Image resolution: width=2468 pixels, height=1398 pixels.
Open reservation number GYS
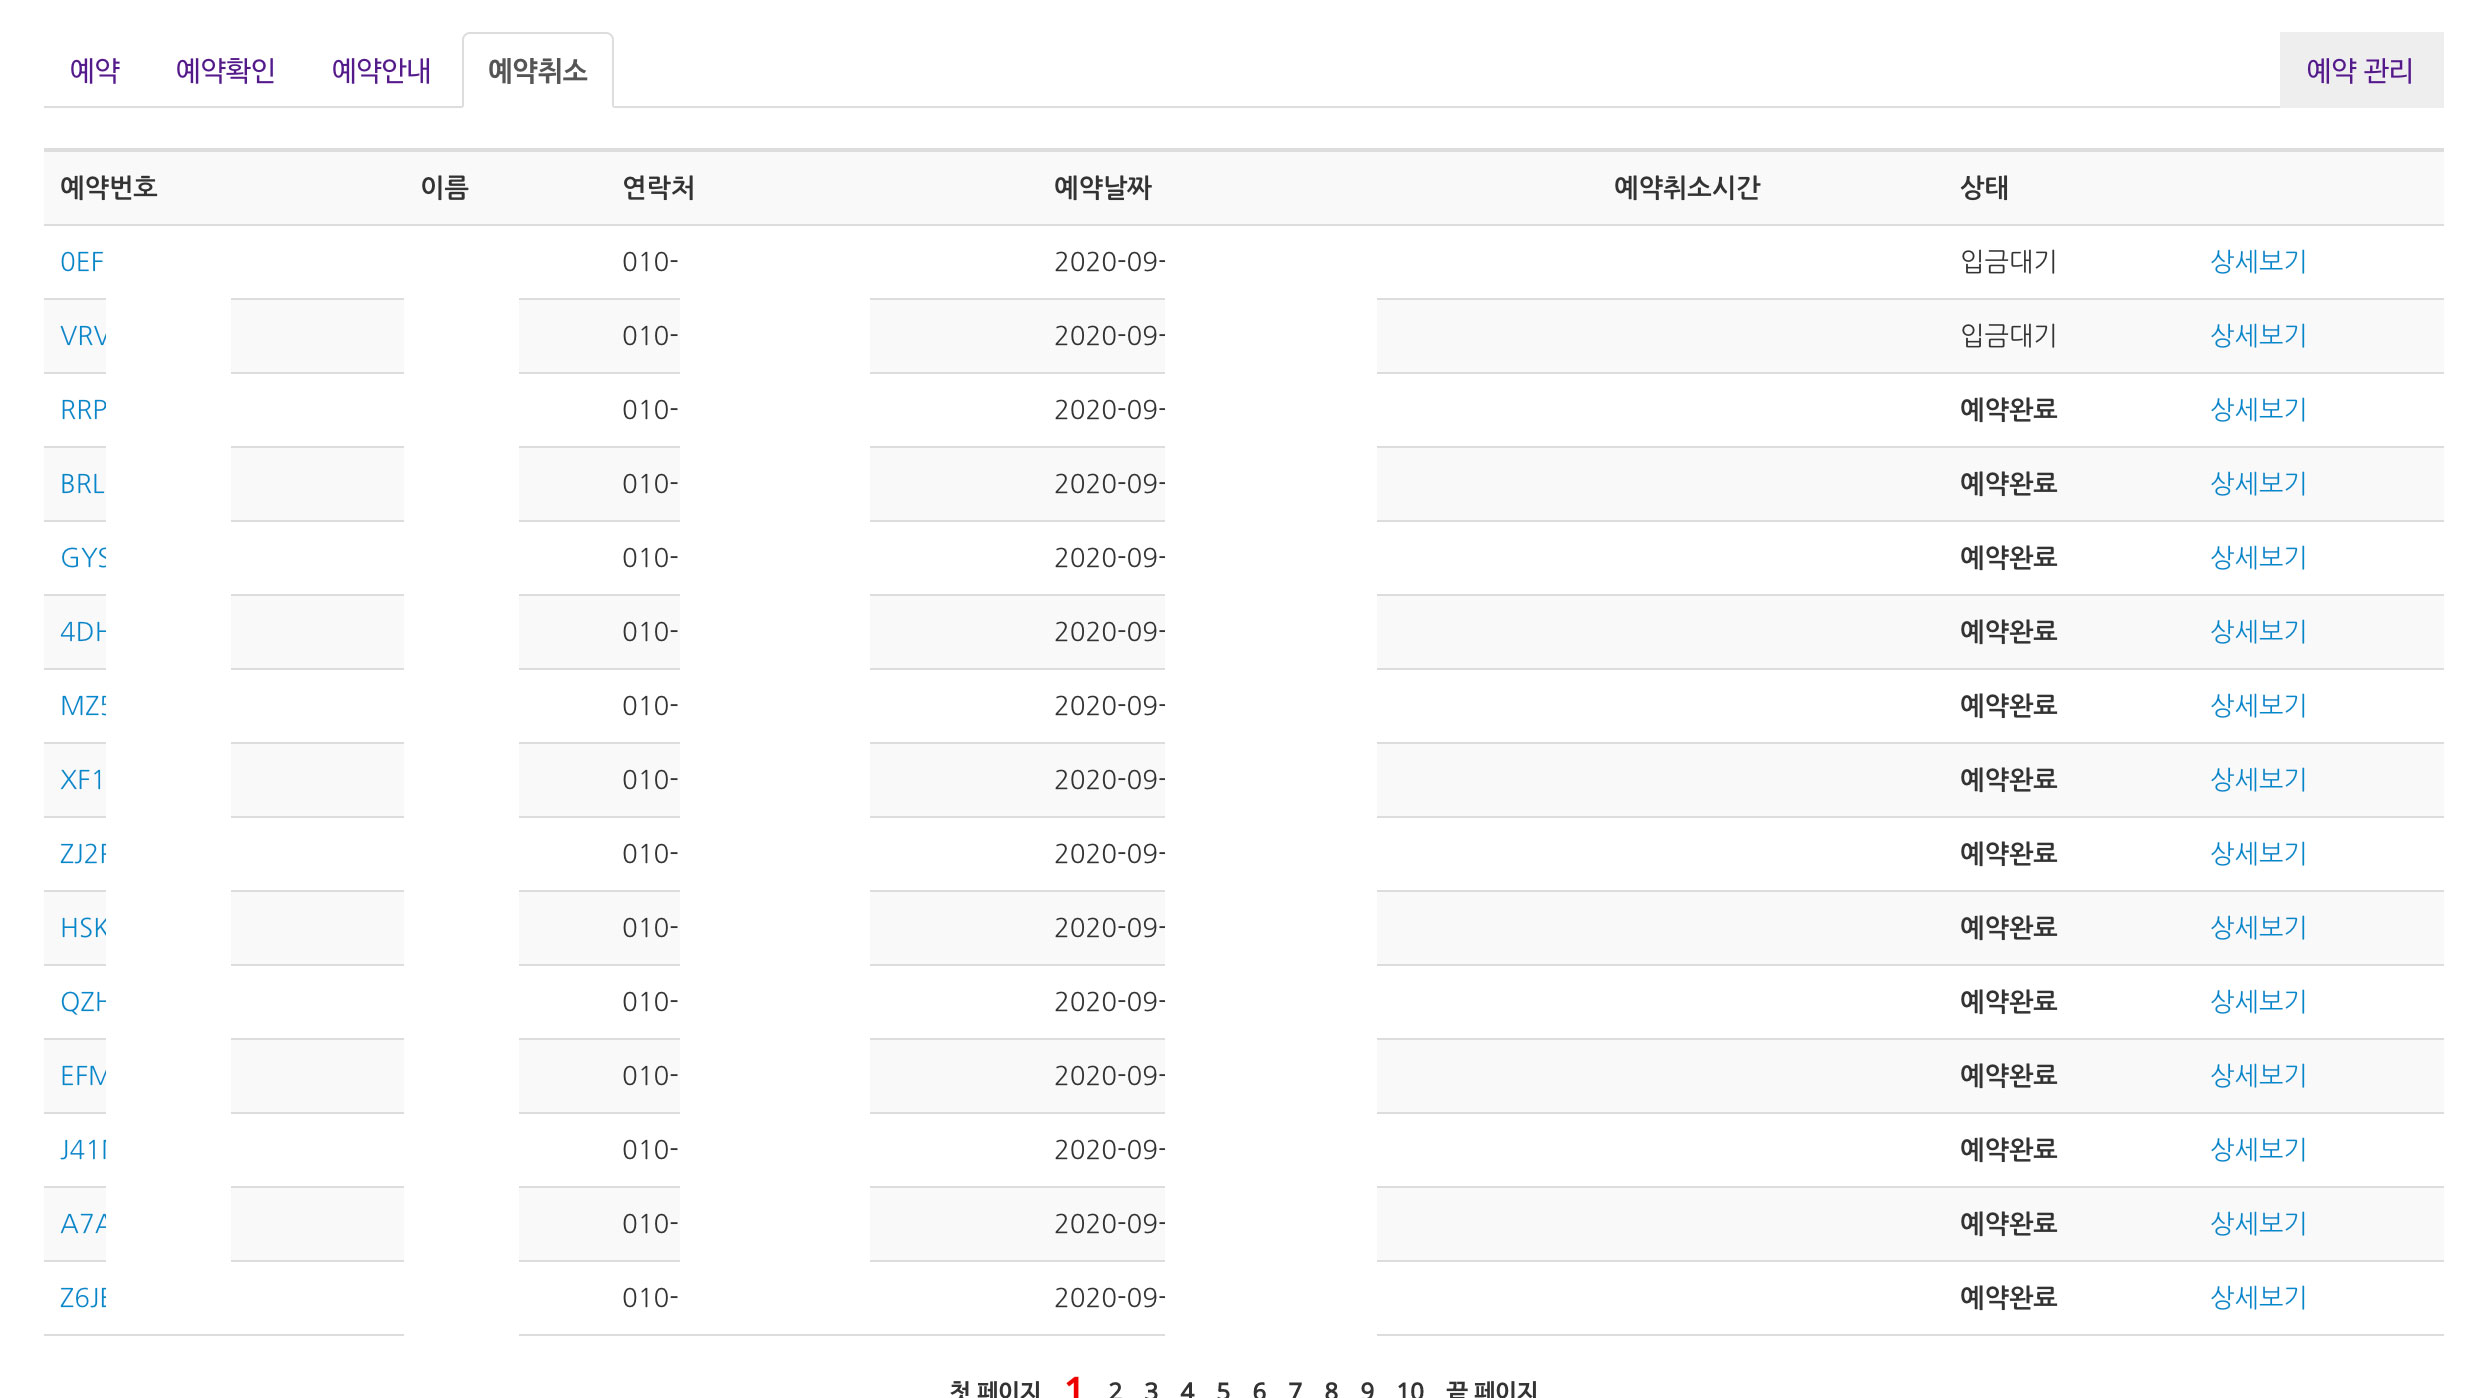(83, 558)
